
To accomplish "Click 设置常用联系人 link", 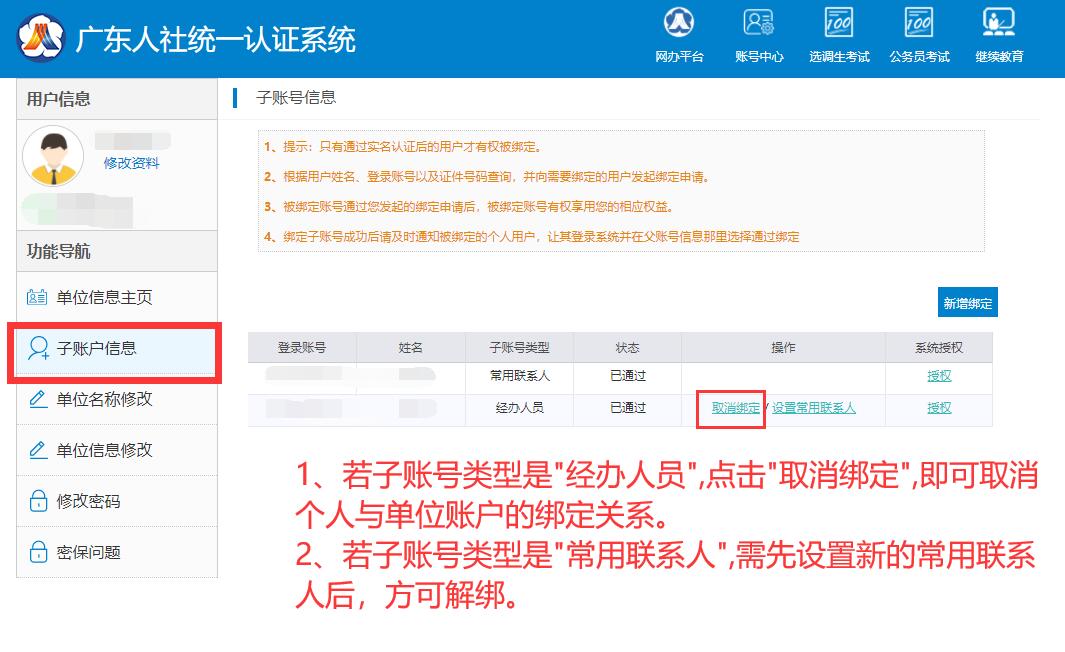I will pos(813,408).
